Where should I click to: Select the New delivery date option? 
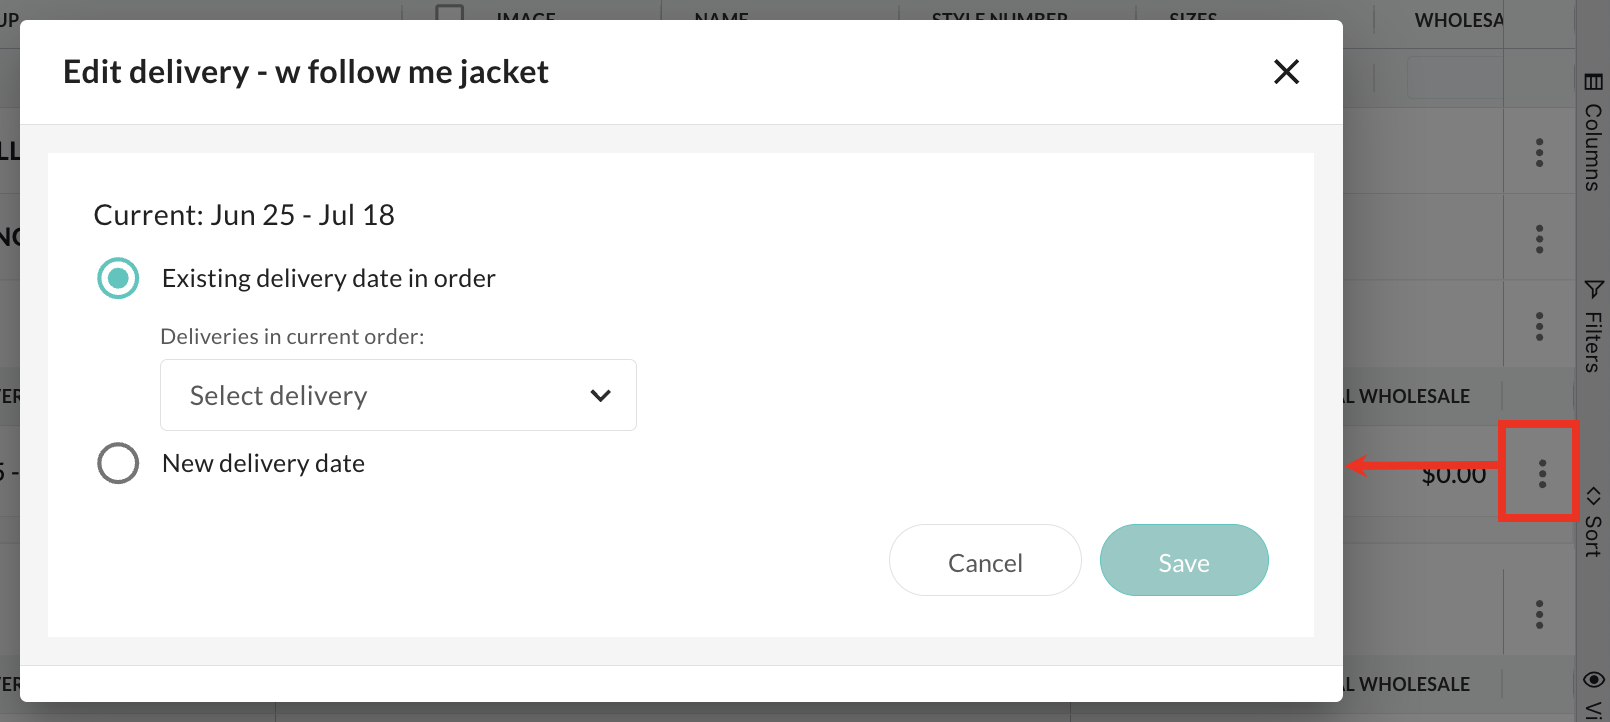(x=118, y=463)
